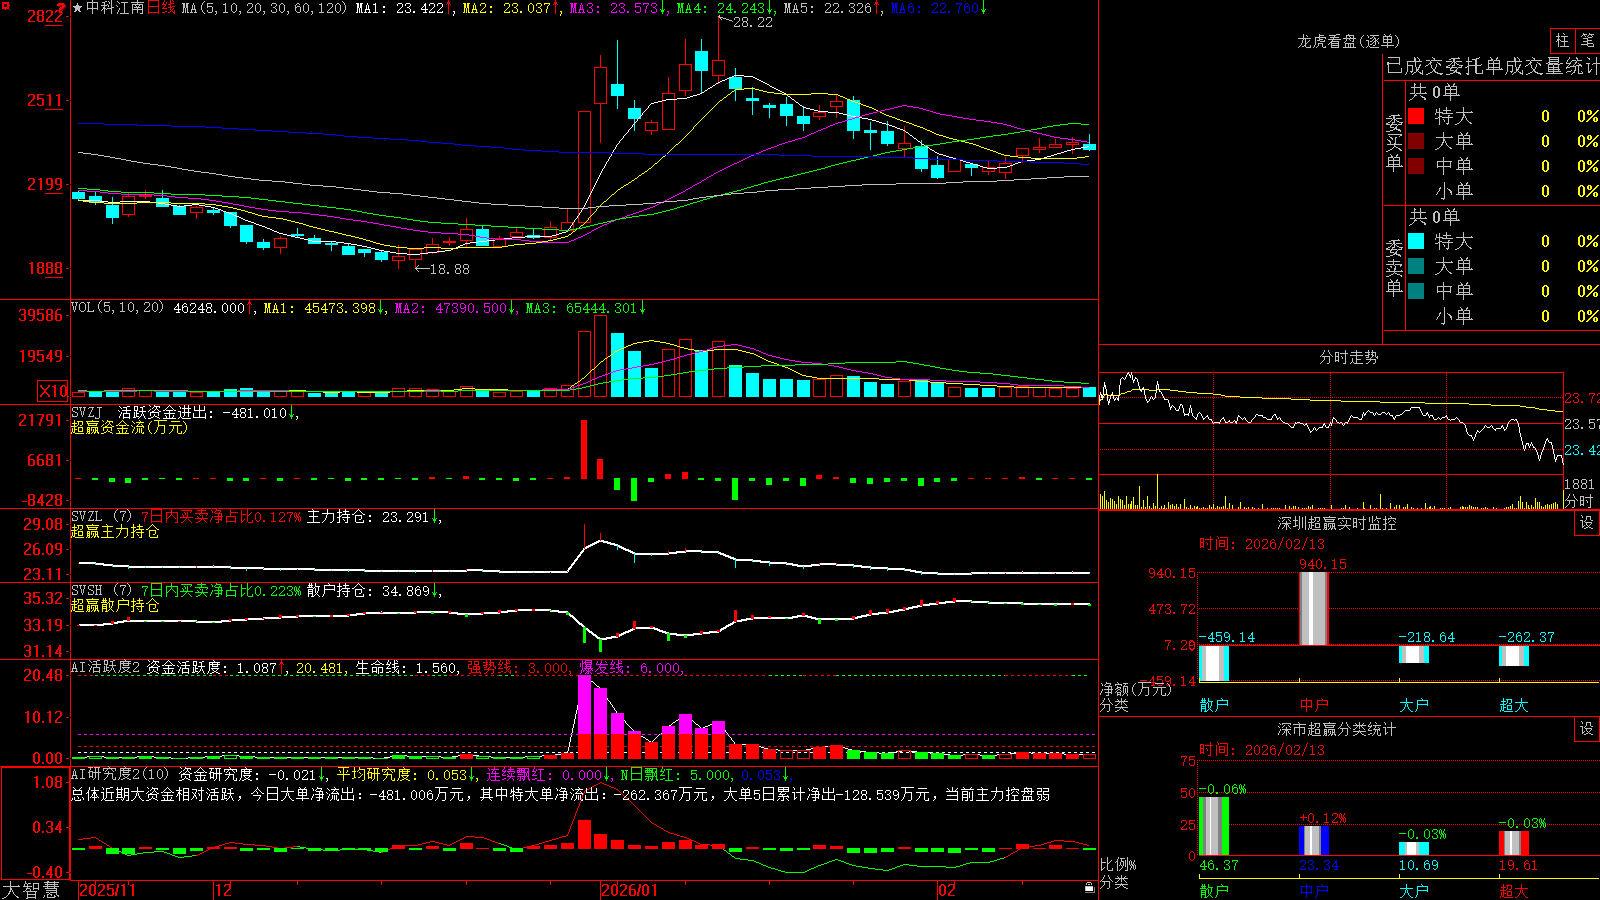Click the AI研究度2(10) indicator label
Viewport: 1600px width, 900px height.
coord(120,774)
